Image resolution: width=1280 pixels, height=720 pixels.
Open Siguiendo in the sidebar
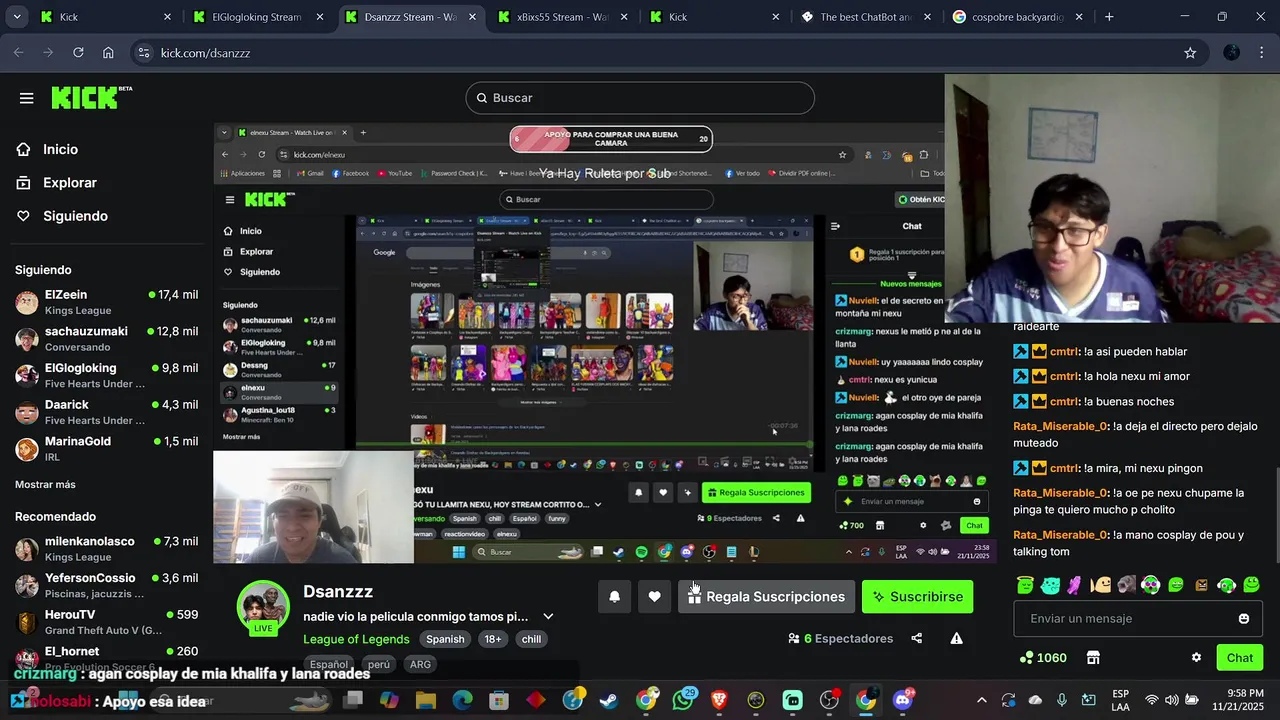click(x=75, y=216)
